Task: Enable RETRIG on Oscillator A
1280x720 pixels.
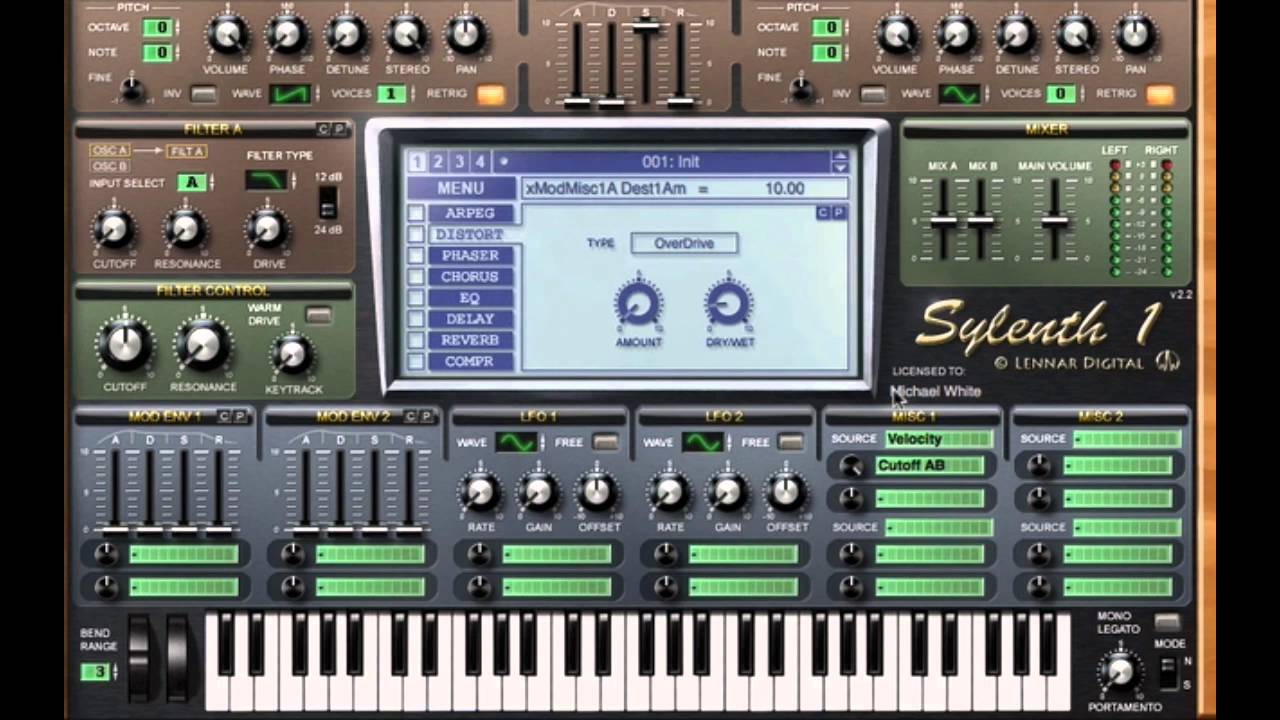Action: click(489, 93)
